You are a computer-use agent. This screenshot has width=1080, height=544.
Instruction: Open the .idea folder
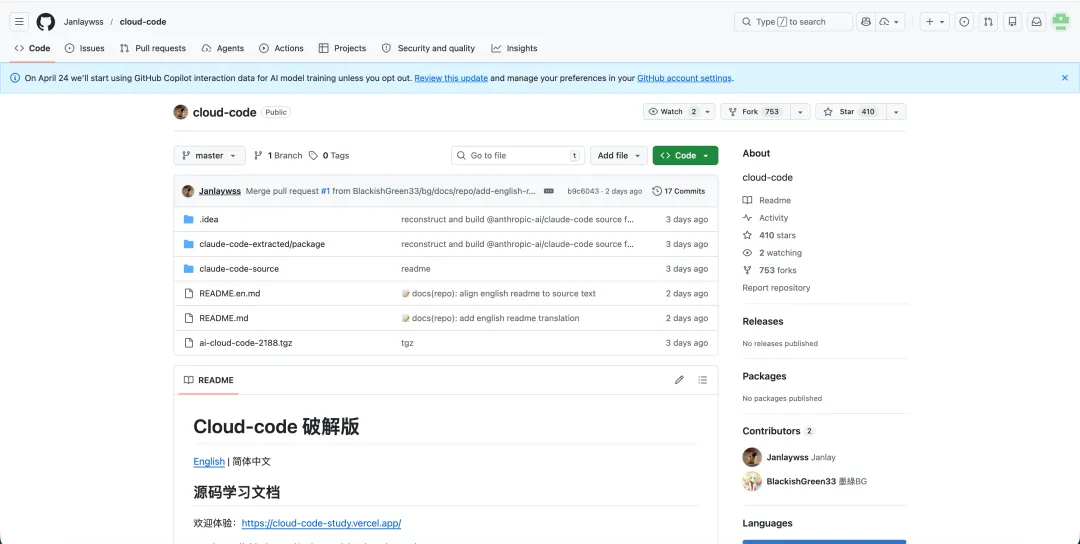click(x=209, y=219)
